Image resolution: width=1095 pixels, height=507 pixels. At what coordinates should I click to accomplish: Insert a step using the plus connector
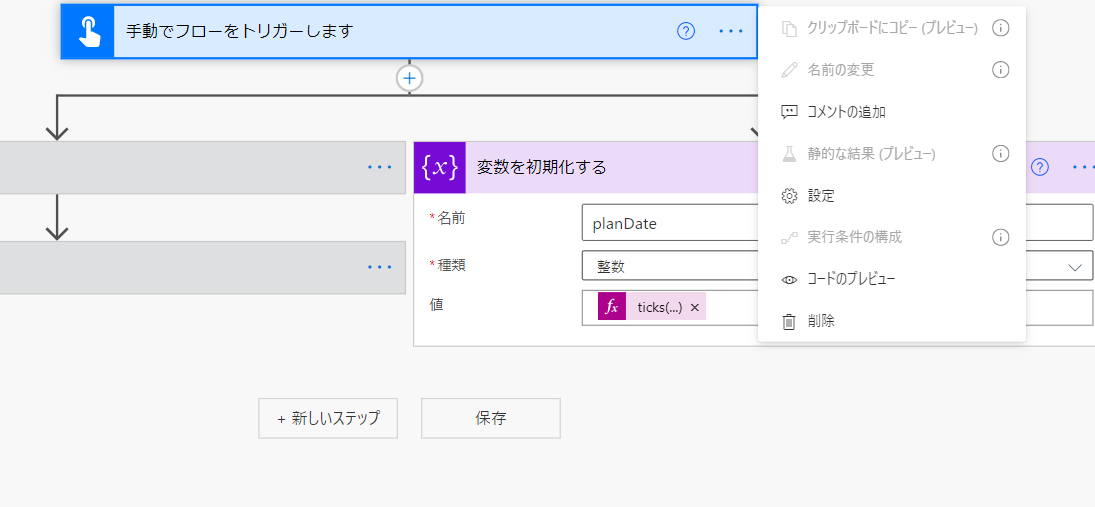pos(409,78)
